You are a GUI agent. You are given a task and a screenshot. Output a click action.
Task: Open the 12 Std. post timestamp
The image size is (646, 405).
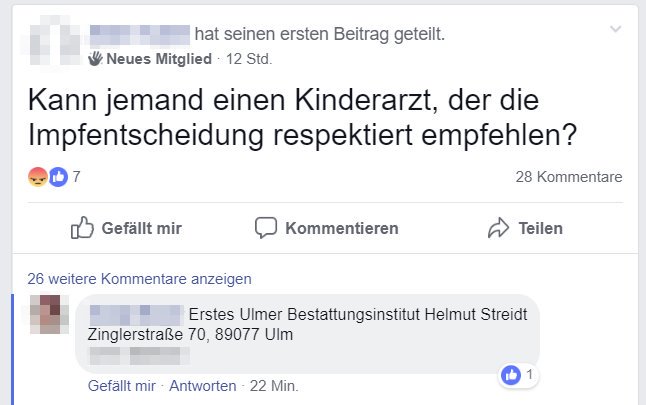click(249, 59)
